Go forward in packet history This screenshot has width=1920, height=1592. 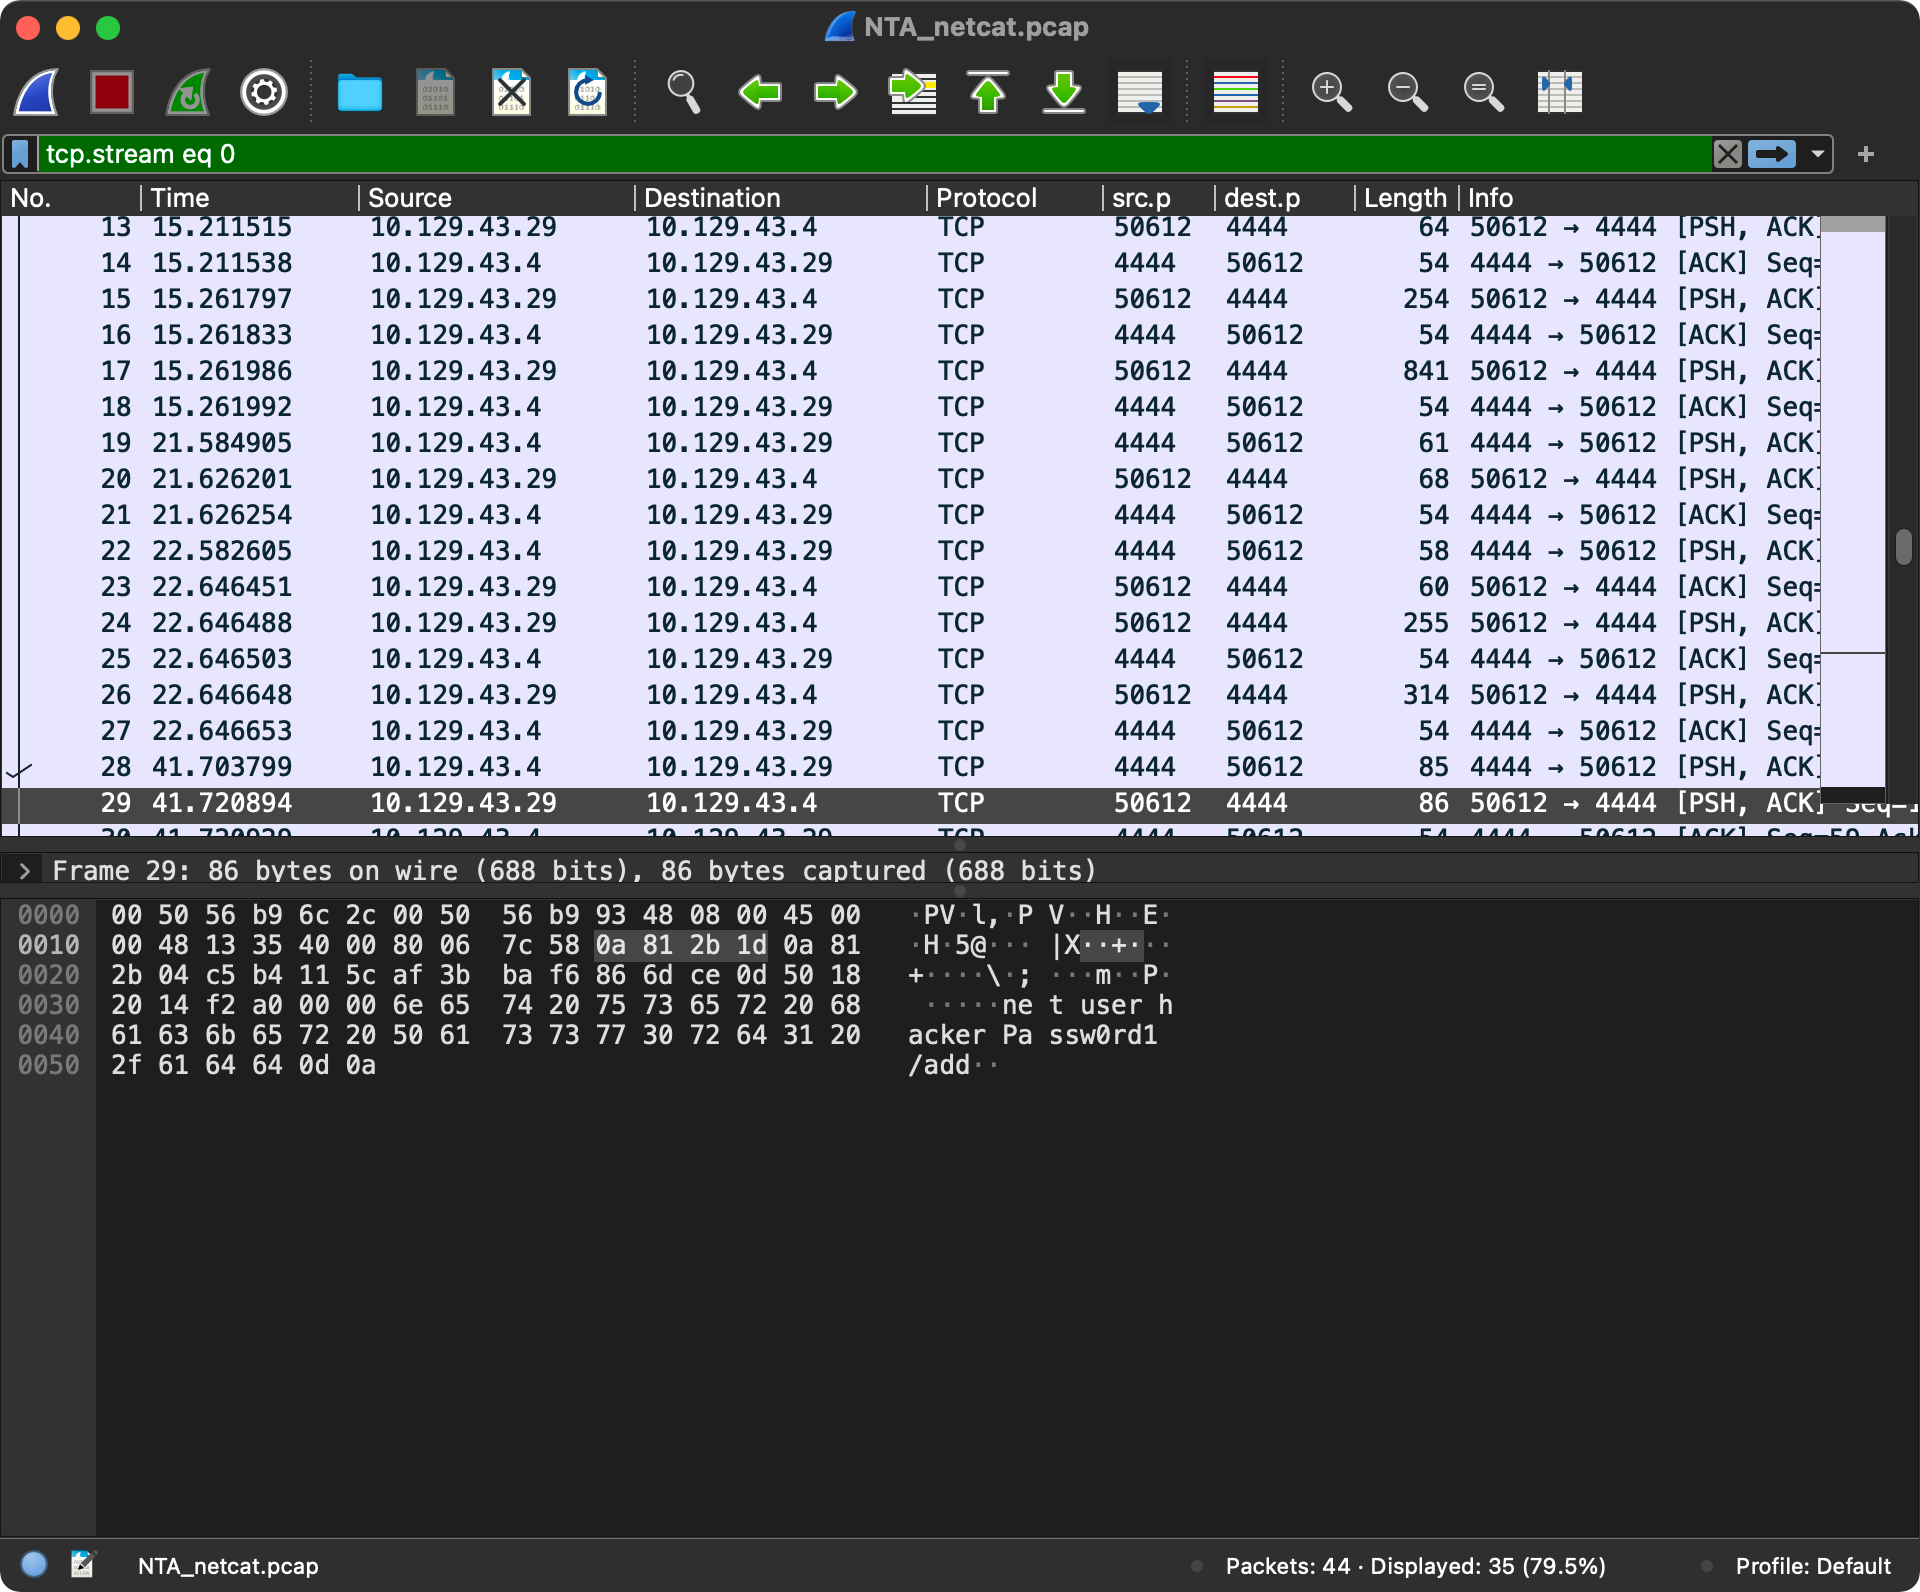point(835,92)
